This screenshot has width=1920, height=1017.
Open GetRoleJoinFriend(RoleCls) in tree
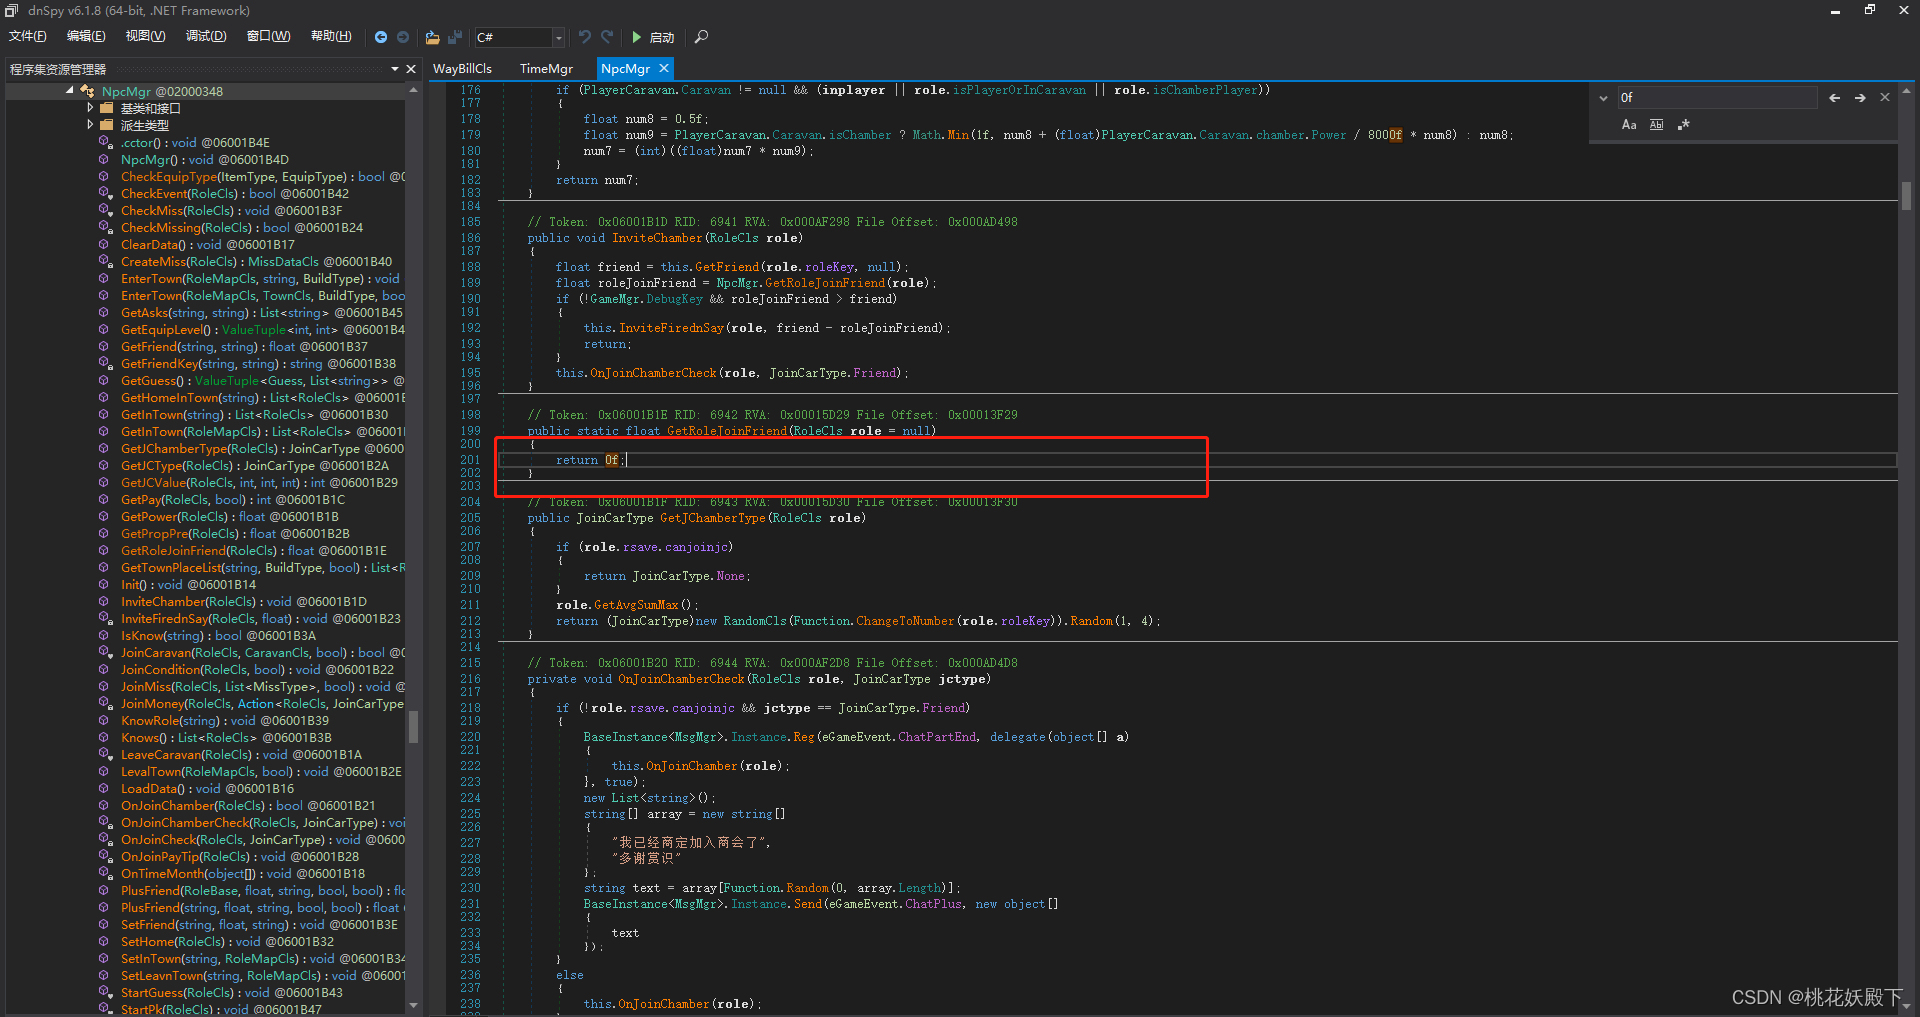tap(254, 551)
